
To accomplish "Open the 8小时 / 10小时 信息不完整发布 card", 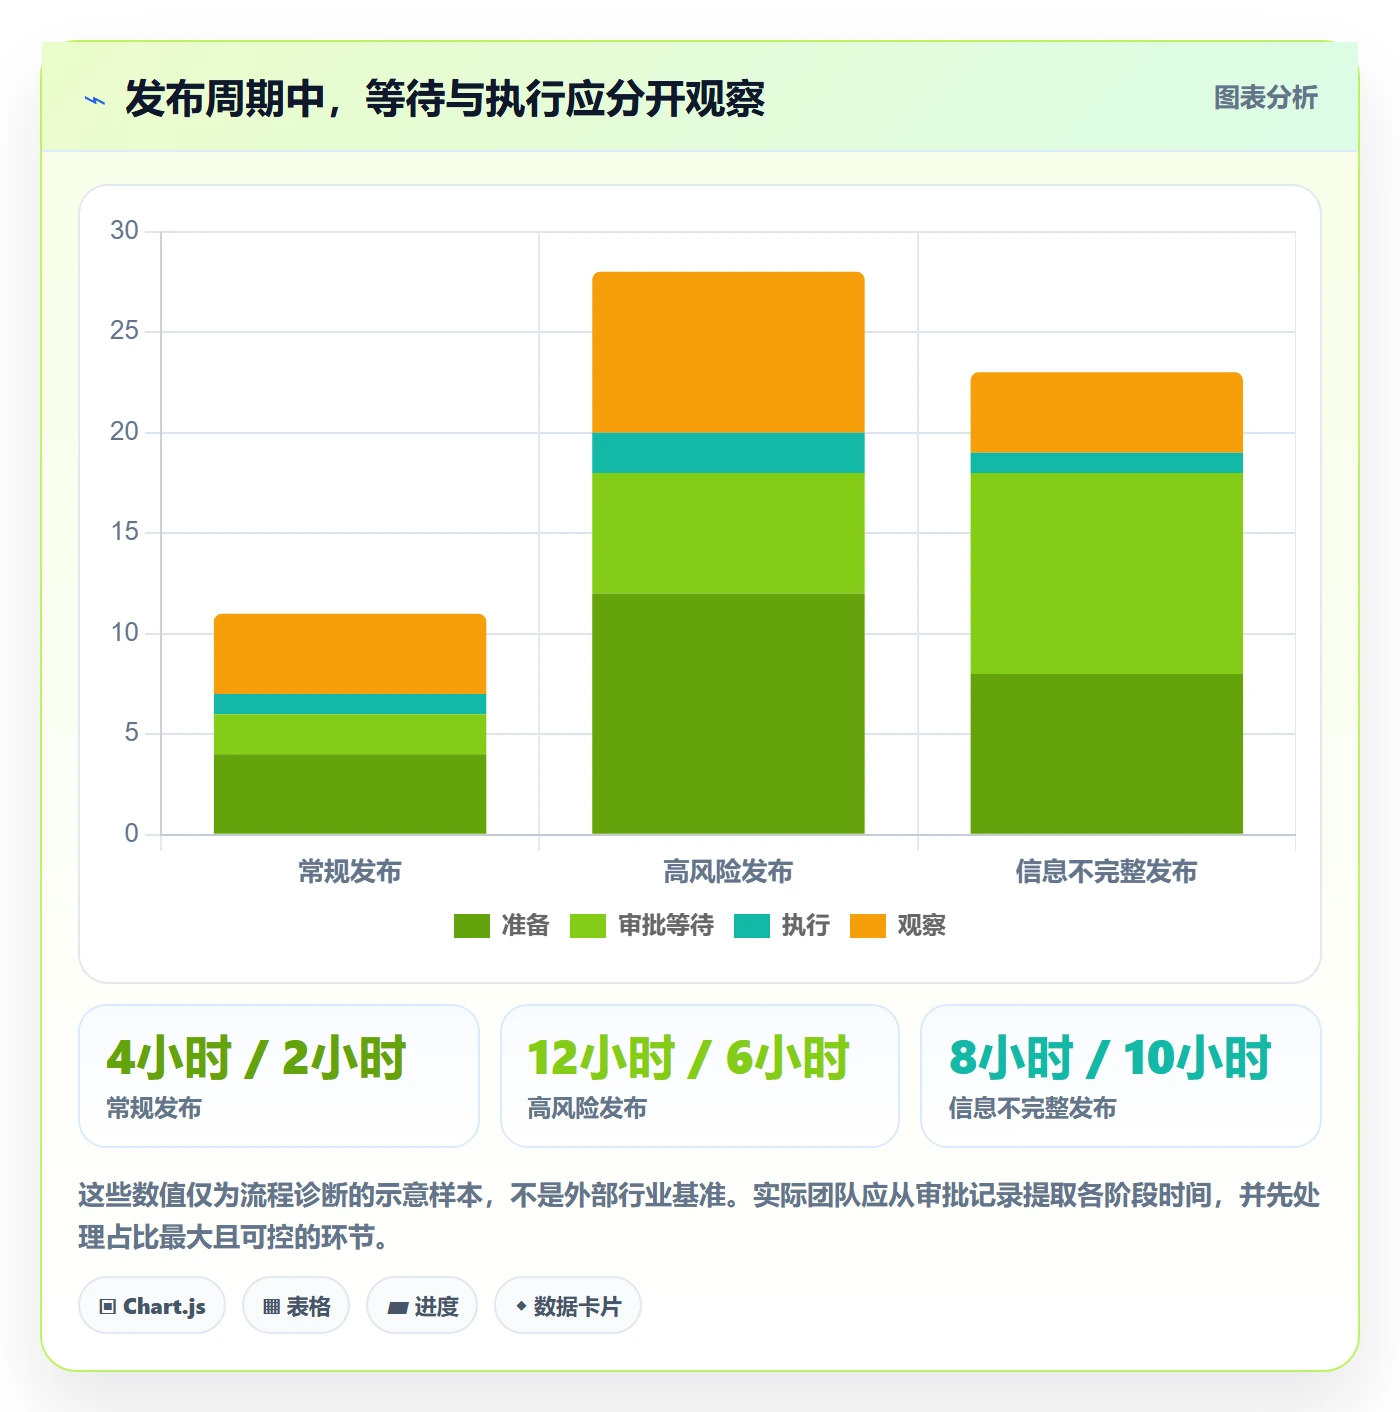I will point(1121,1076).
